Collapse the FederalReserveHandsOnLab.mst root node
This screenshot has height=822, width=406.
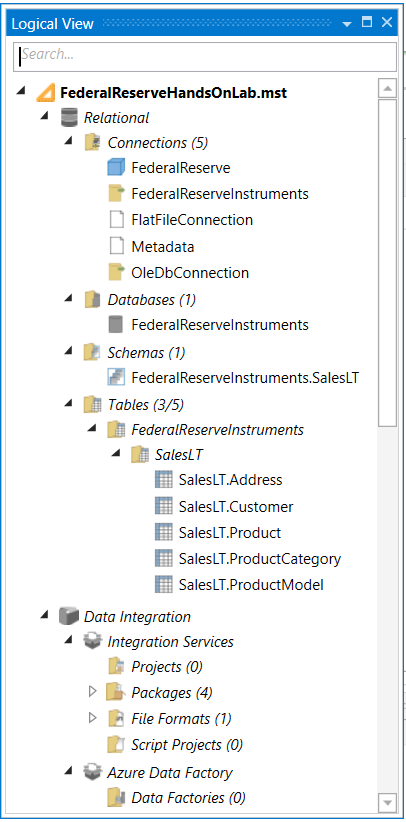click(x=21, y=90)
